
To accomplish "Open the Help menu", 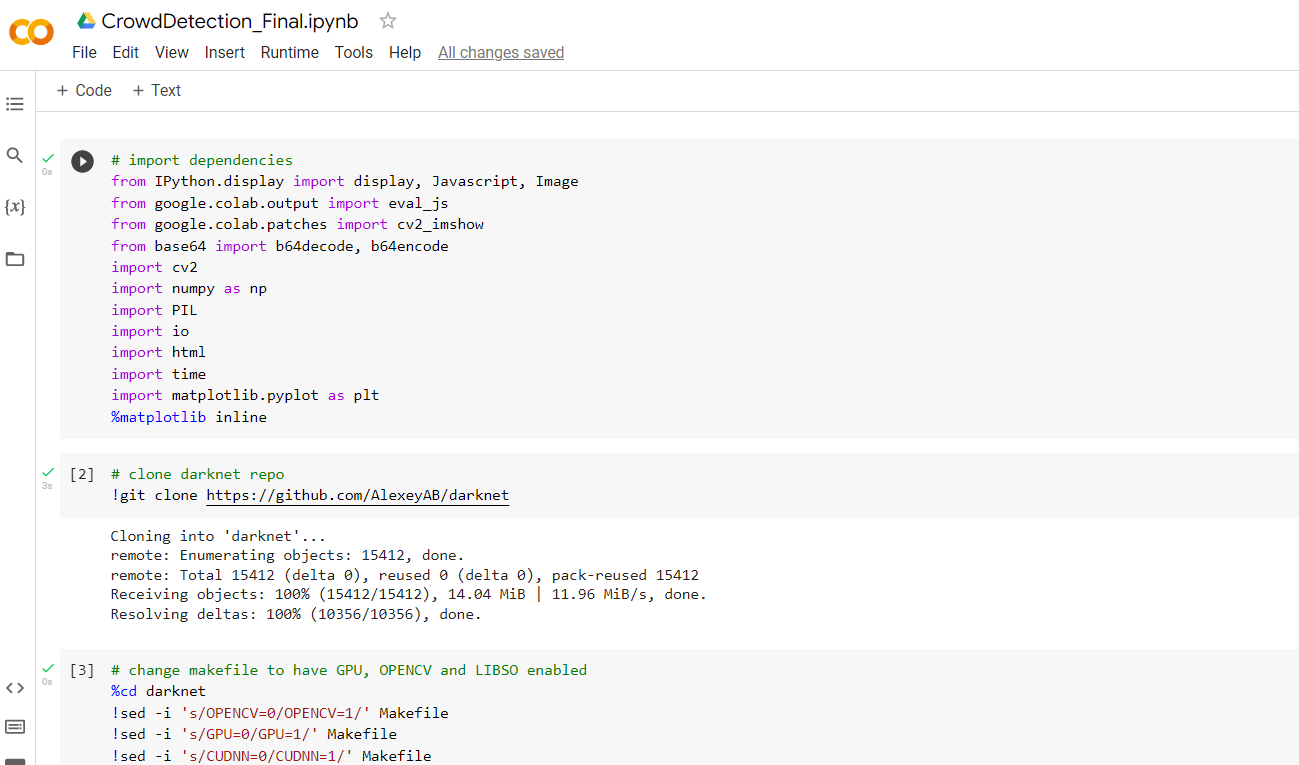I will [x=405, y=52].
